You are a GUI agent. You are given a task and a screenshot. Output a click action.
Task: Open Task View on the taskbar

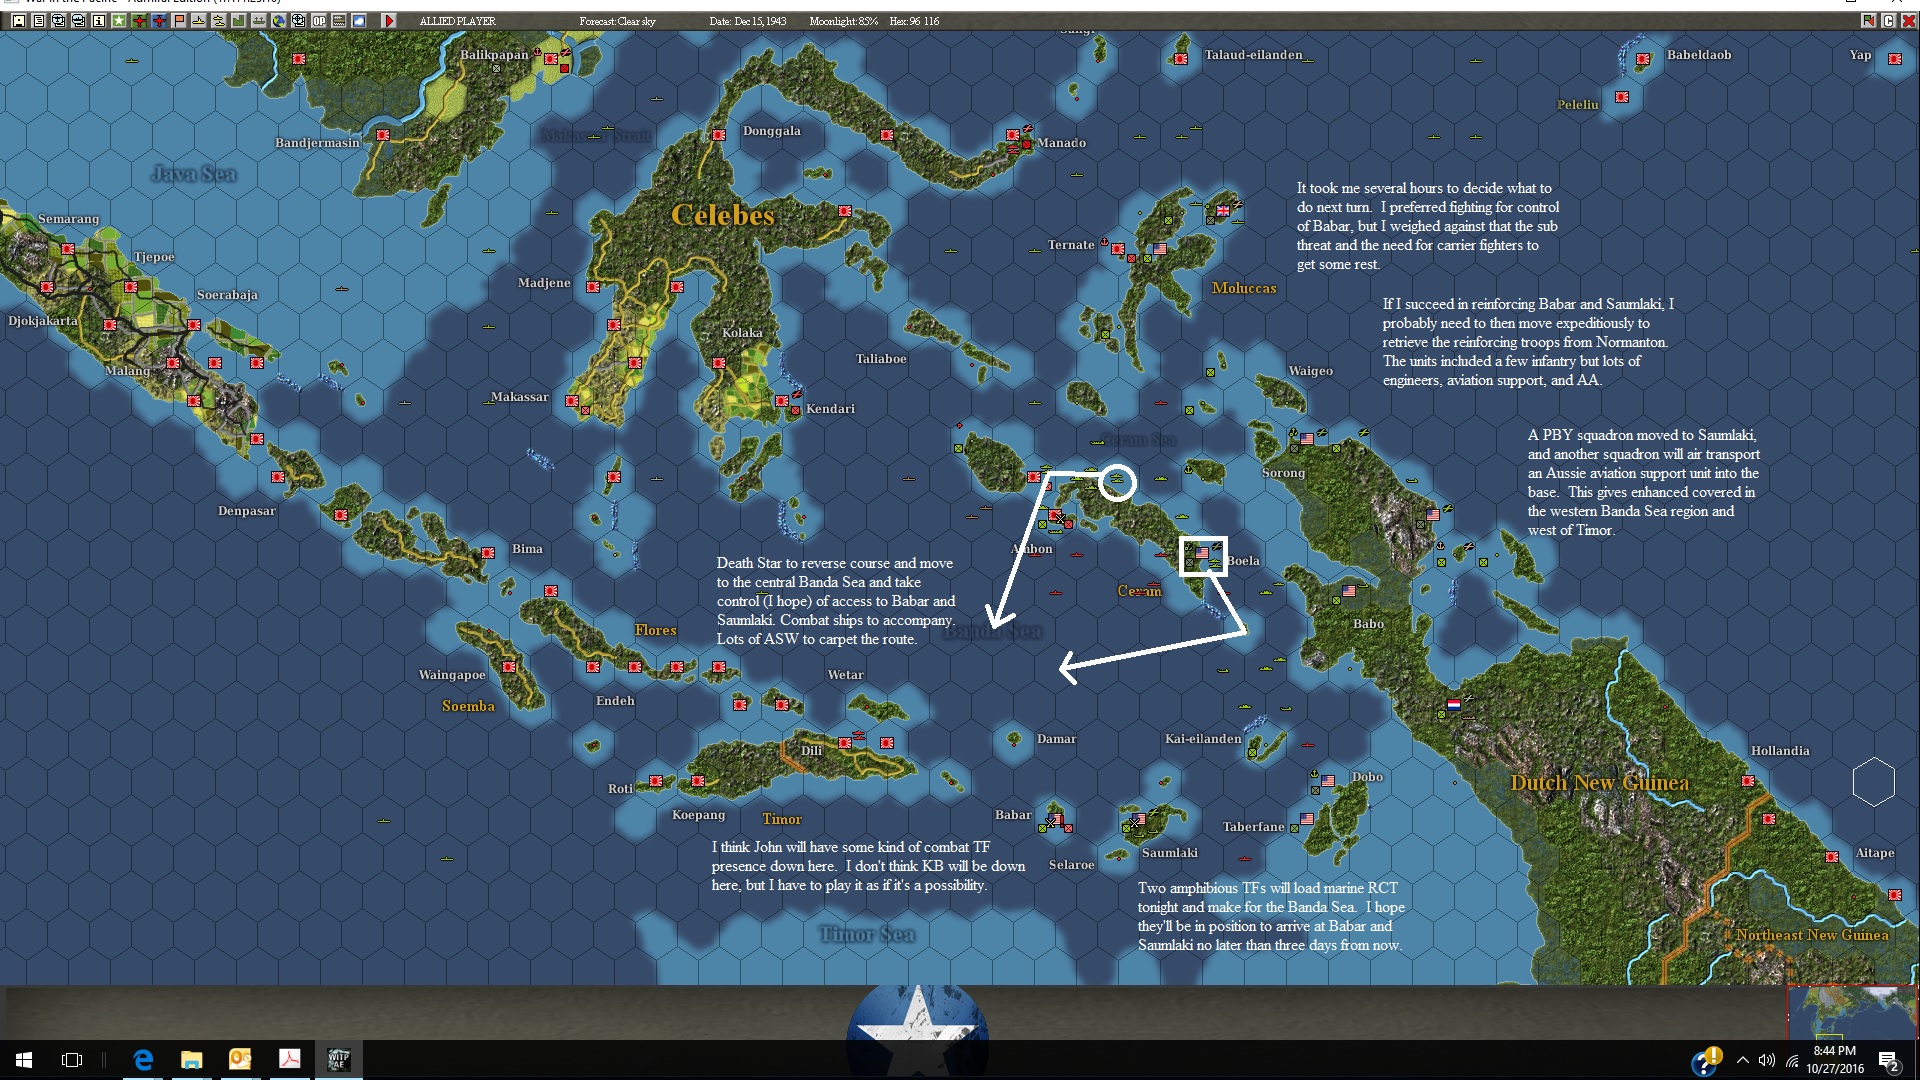point(72,1060)
